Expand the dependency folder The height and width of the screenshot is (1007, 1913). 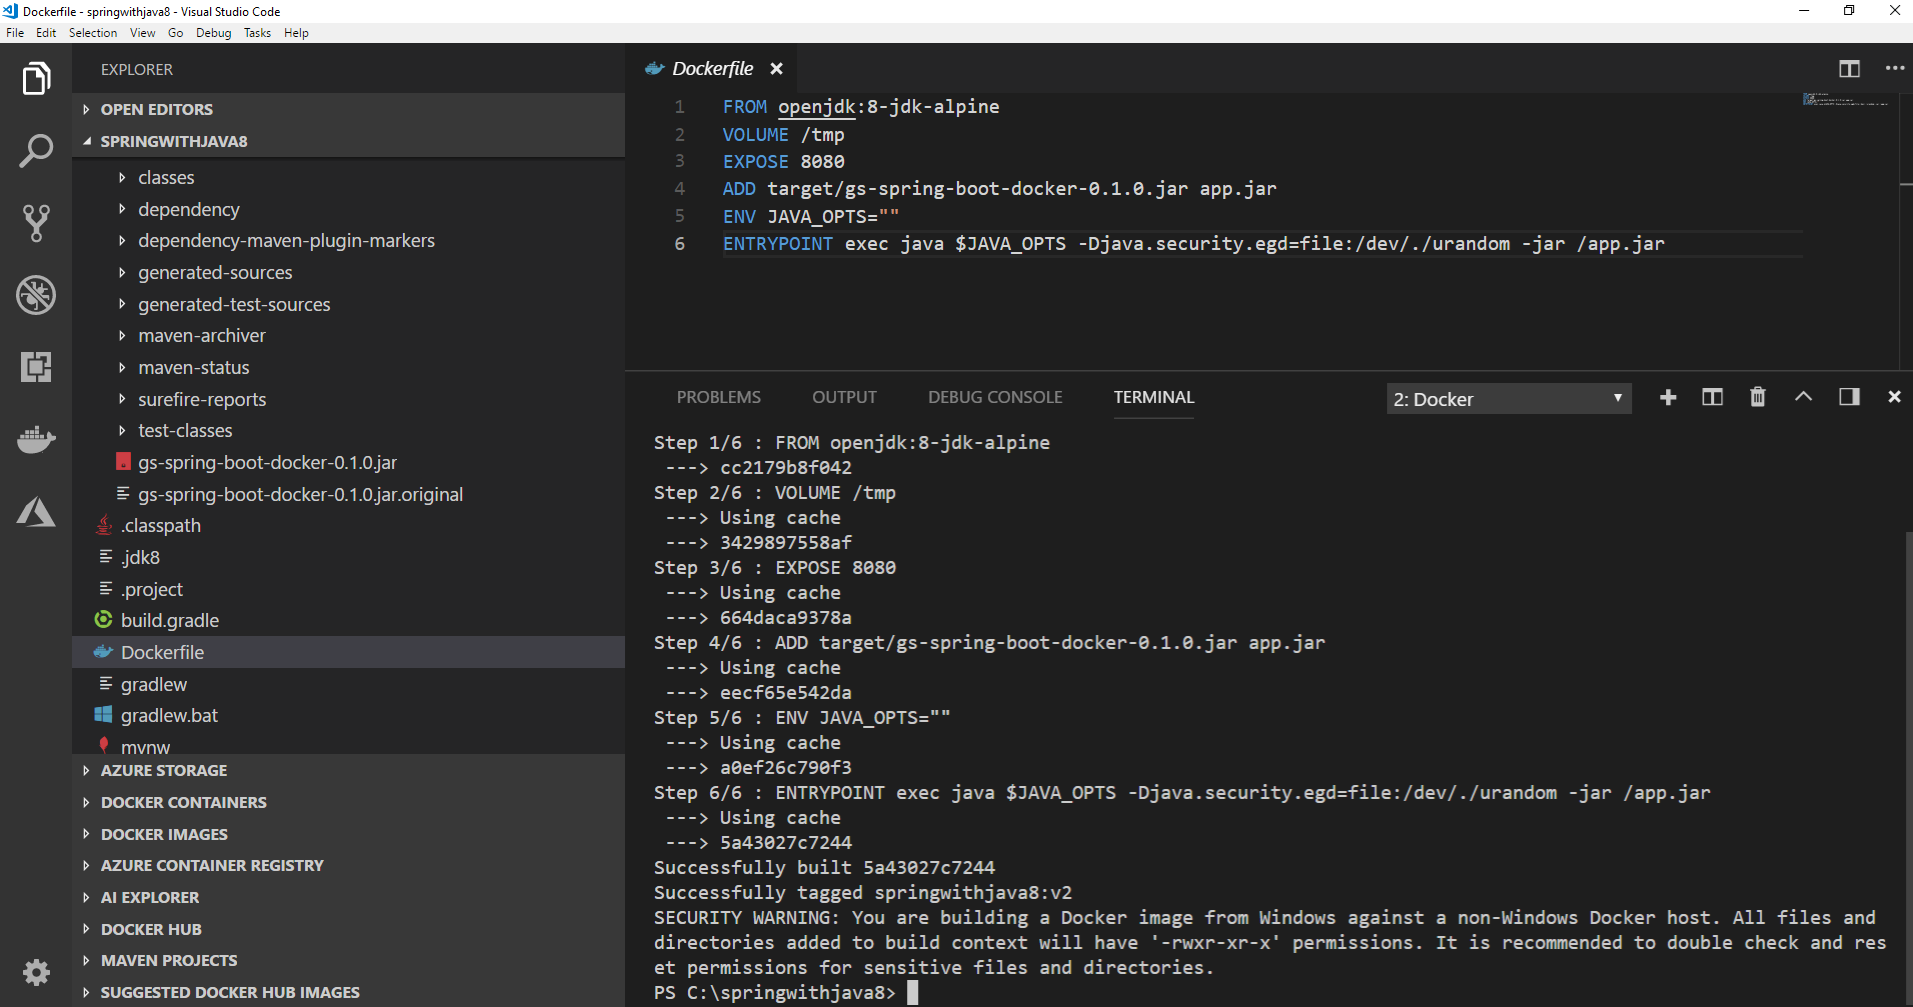tap(348, 209)
